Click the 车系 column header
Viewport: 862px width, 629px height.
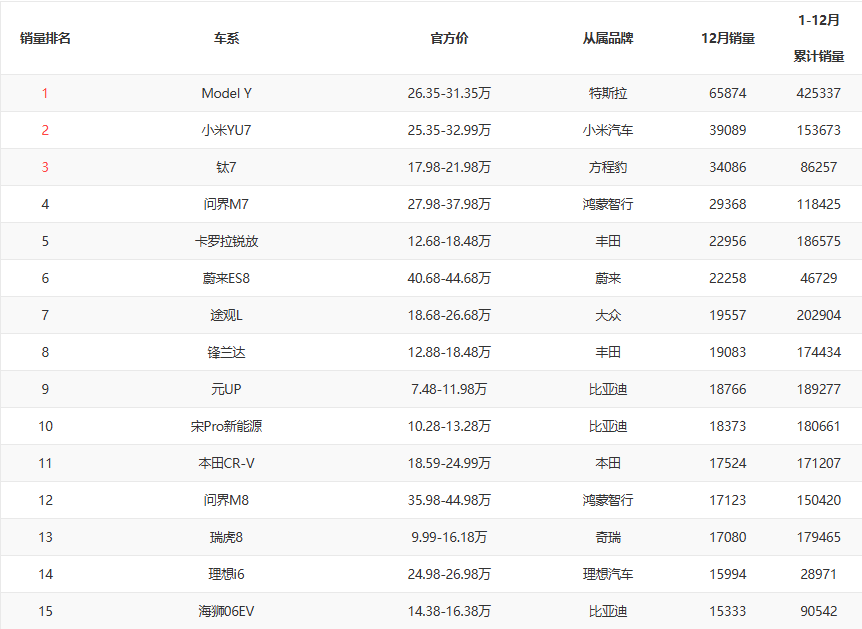coord(226,38)
